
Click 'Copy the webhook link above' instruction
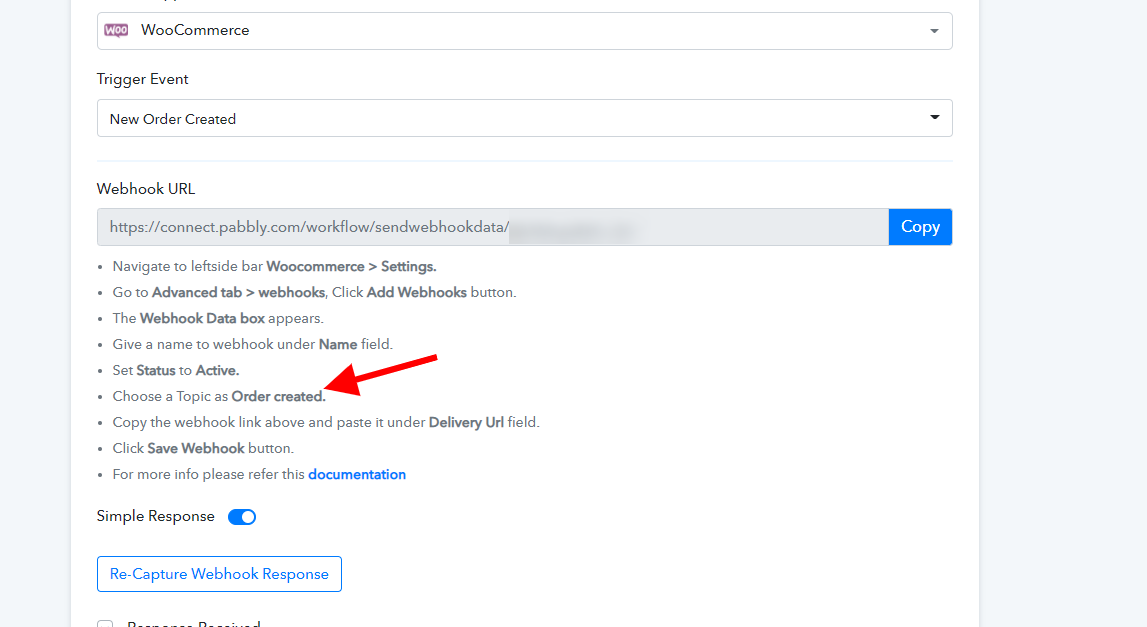pyautogui.click(x=326, y=422)
